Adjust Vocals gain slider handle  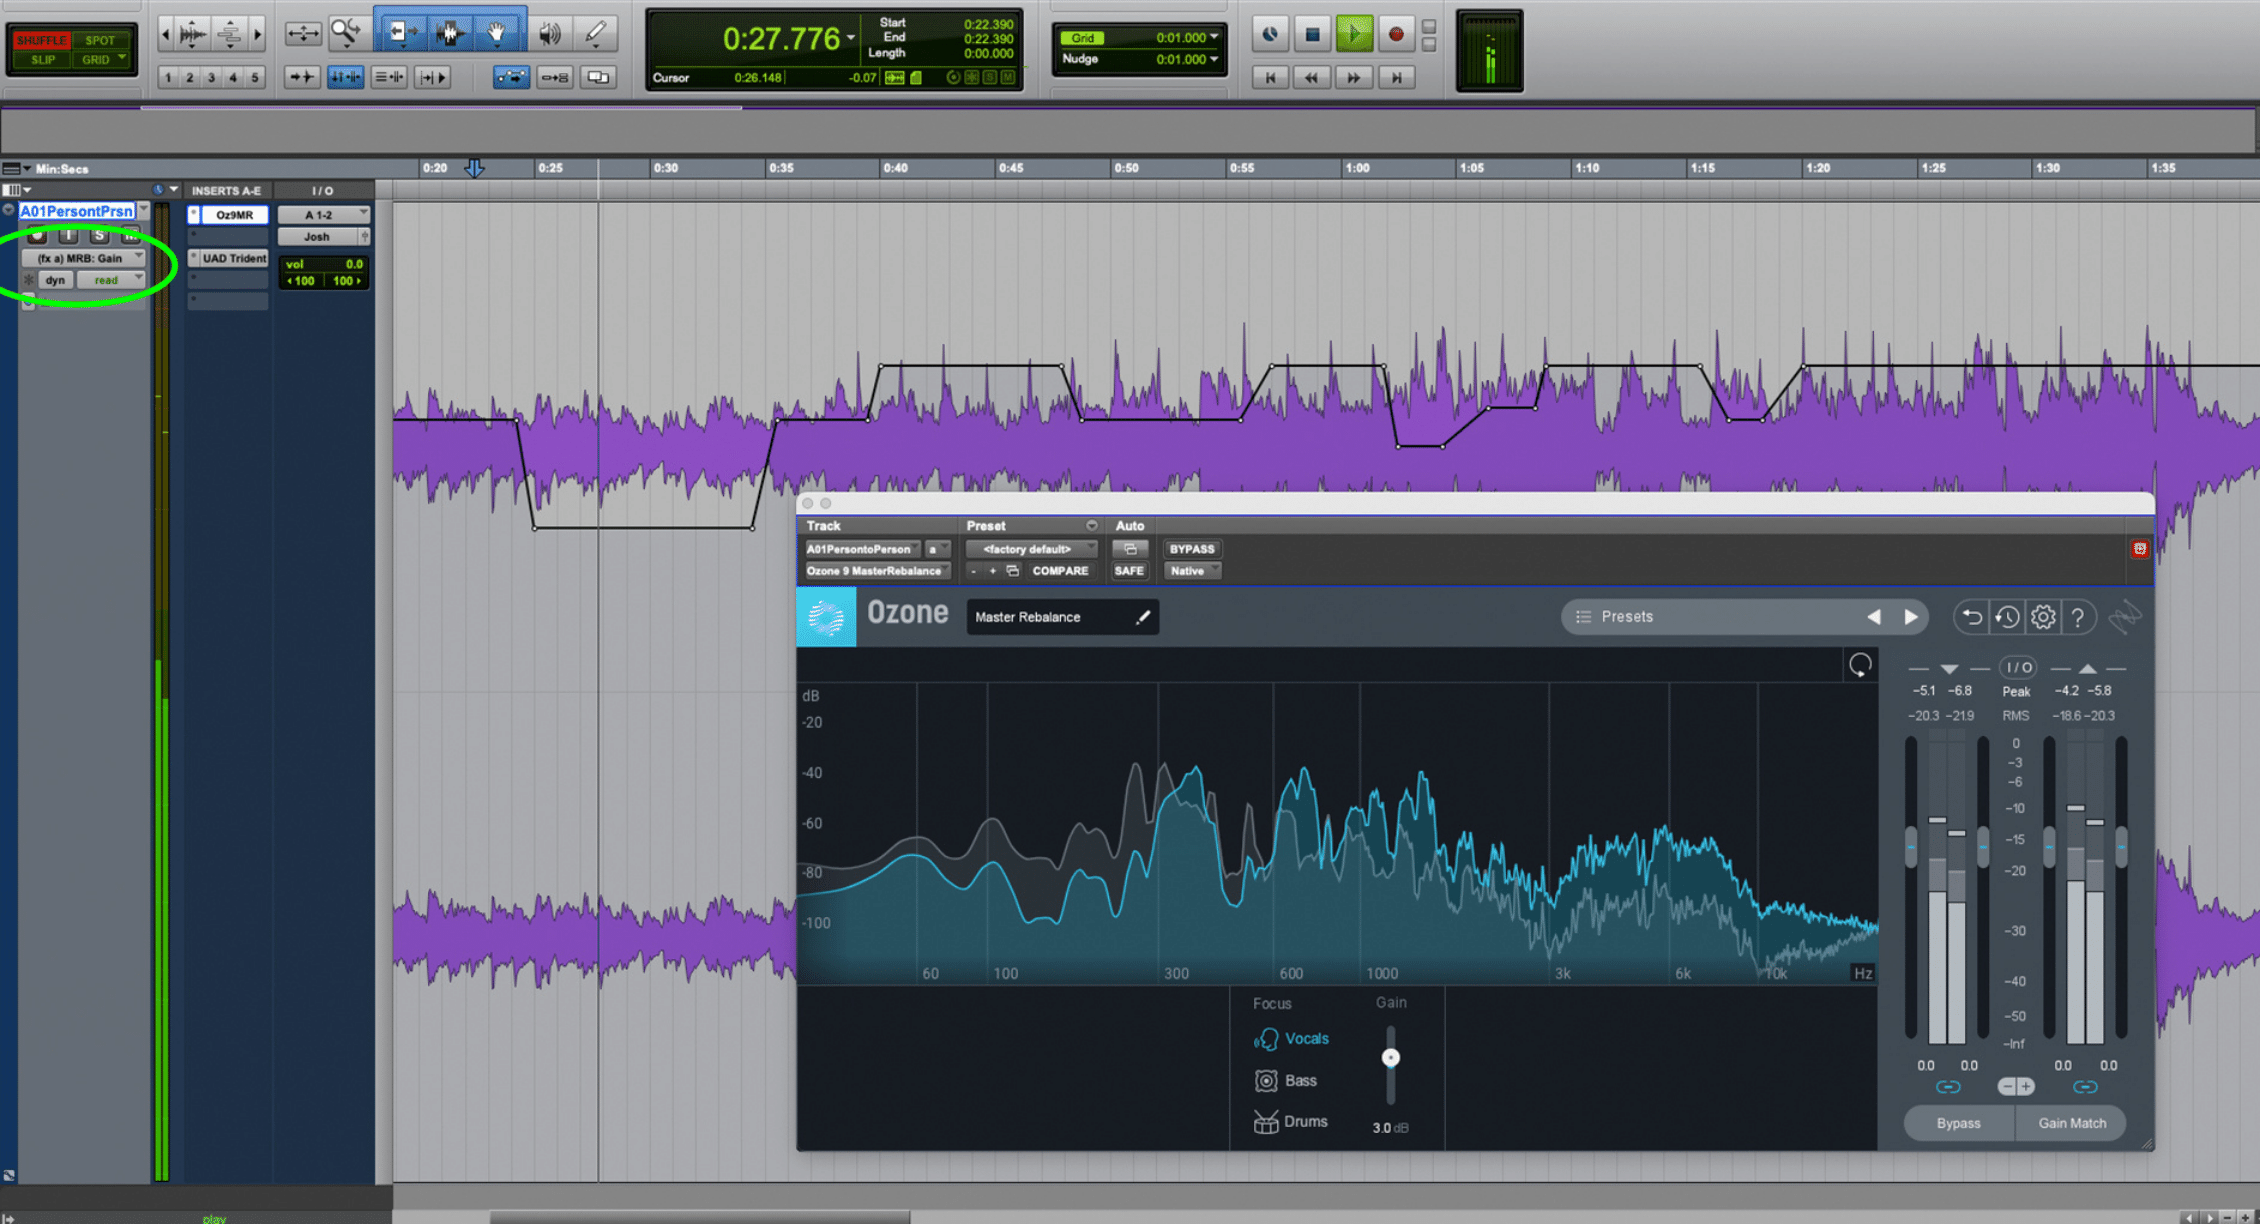pos(1390,1058)
